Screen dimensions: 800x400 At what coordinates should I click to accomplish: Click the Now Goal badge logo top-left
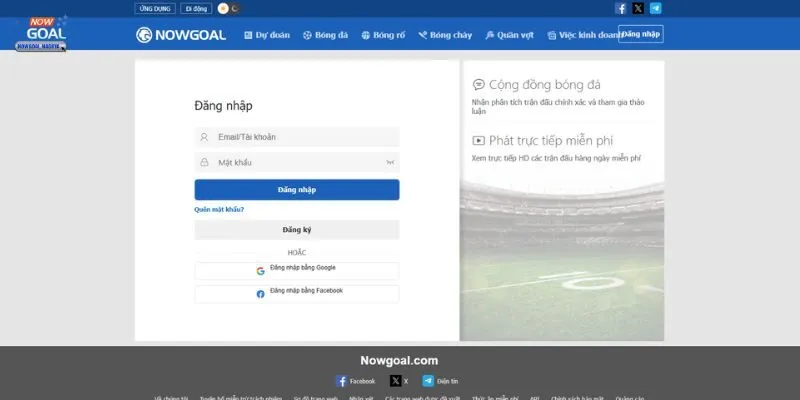40,32
